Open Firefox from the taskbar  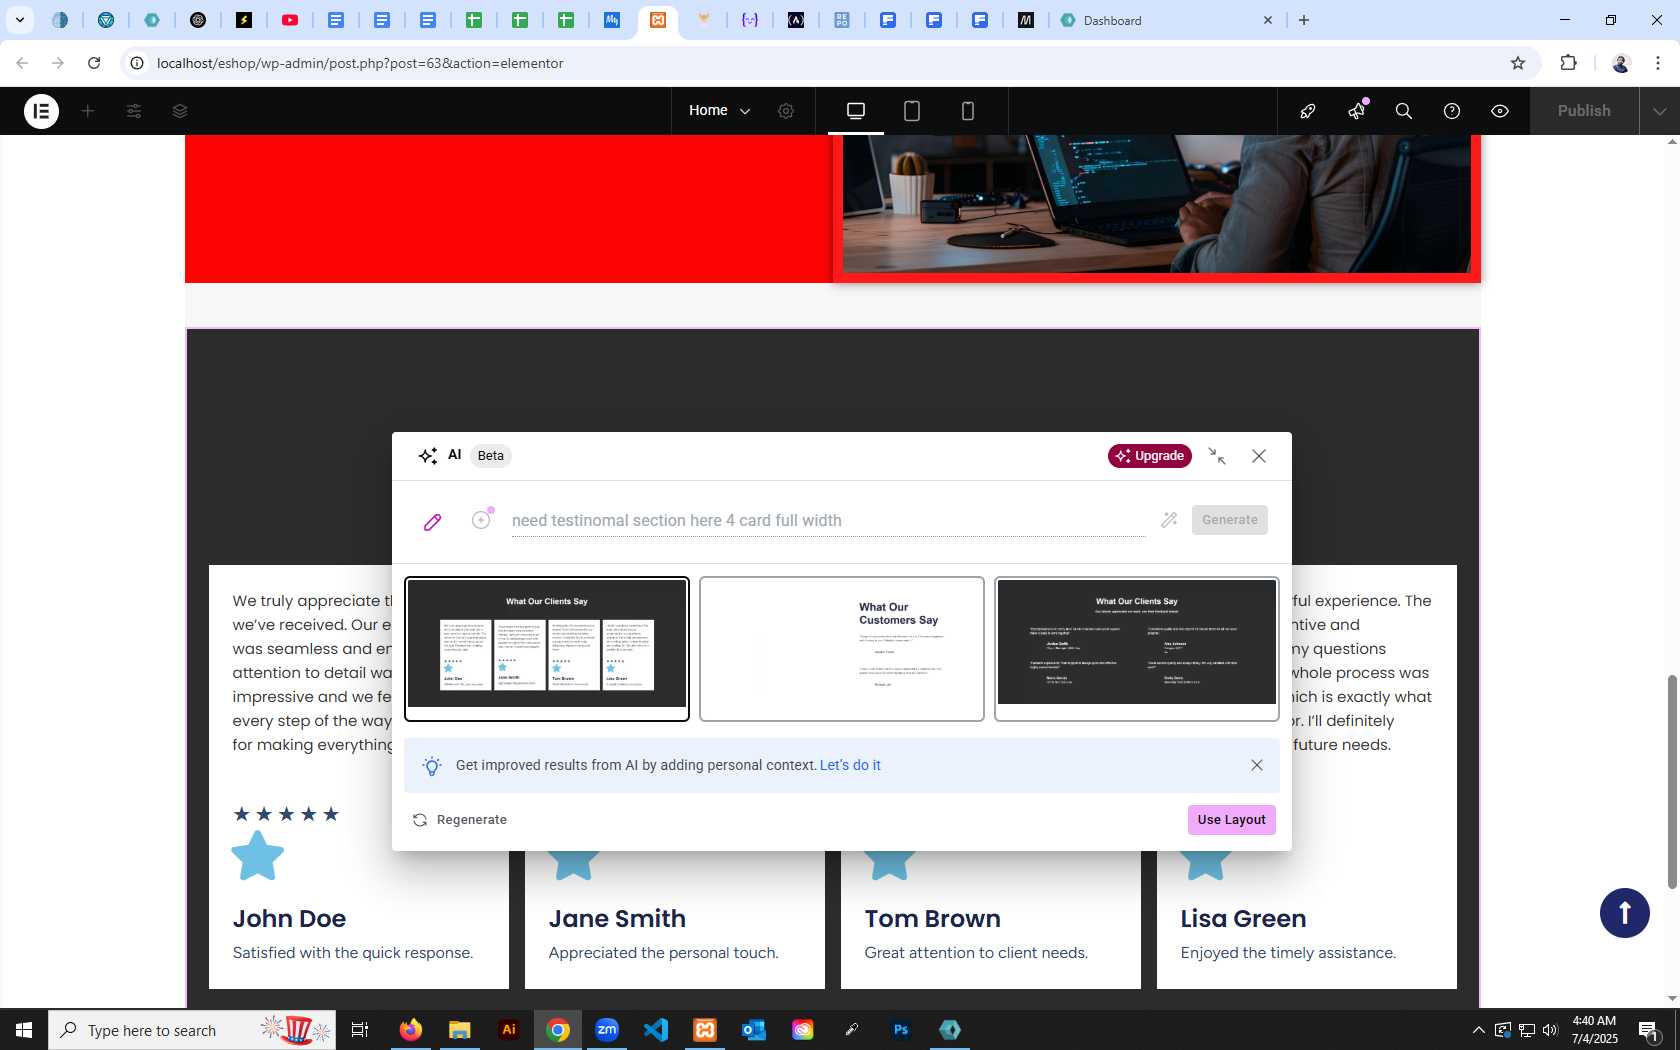411,1030
